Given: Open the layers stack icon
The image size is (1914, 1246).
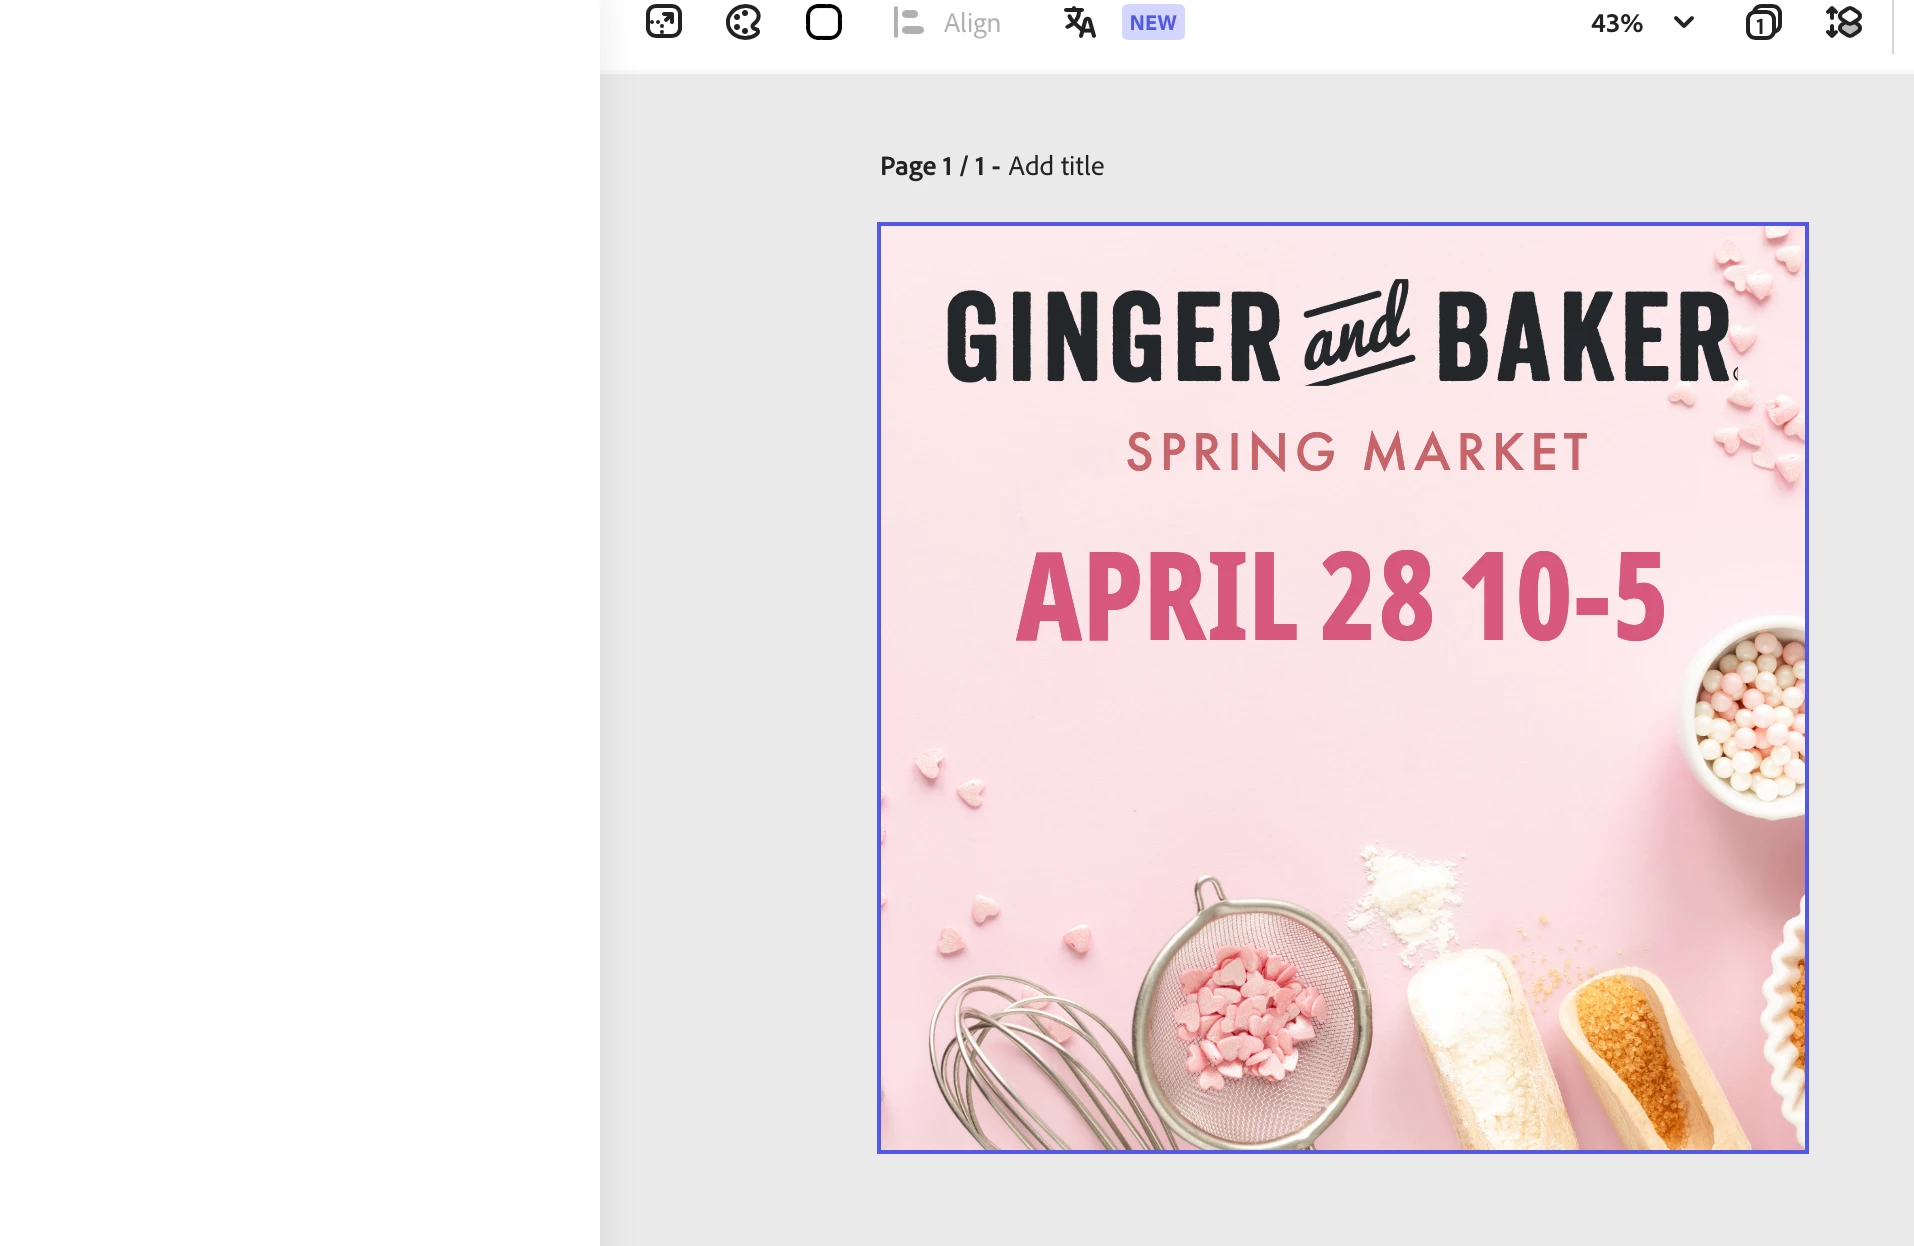Looking at the screenshot, I should (x=1844, y=22).
